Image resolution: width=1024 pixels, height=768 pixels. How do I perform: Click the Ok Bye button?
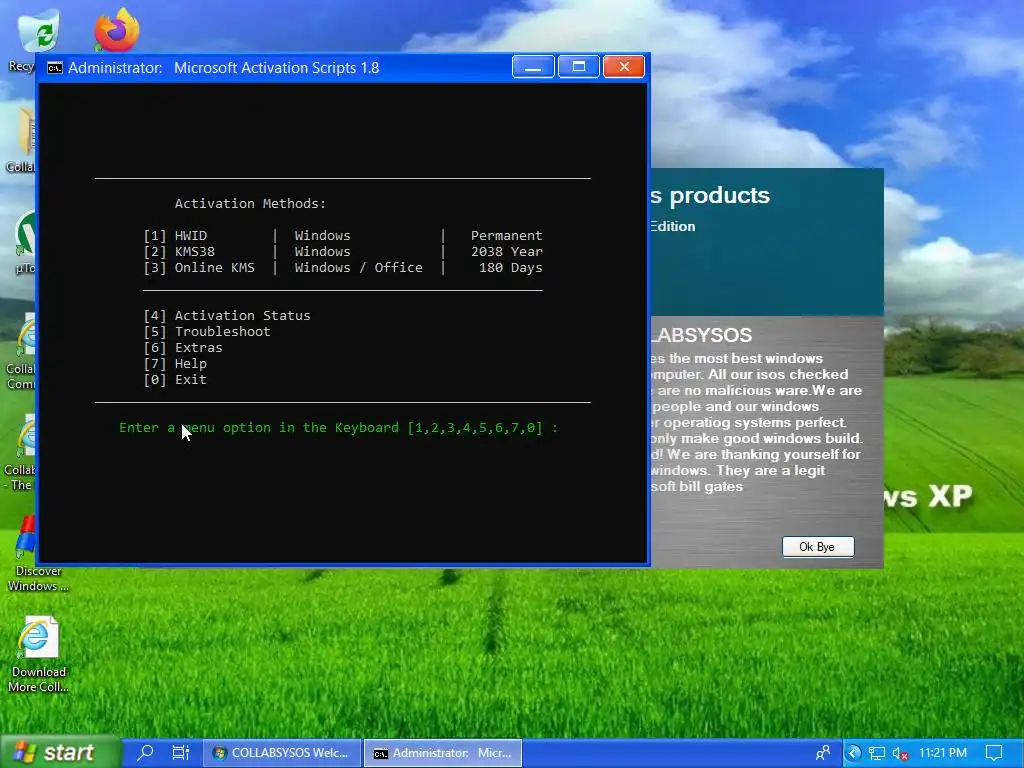pos(818,547)
